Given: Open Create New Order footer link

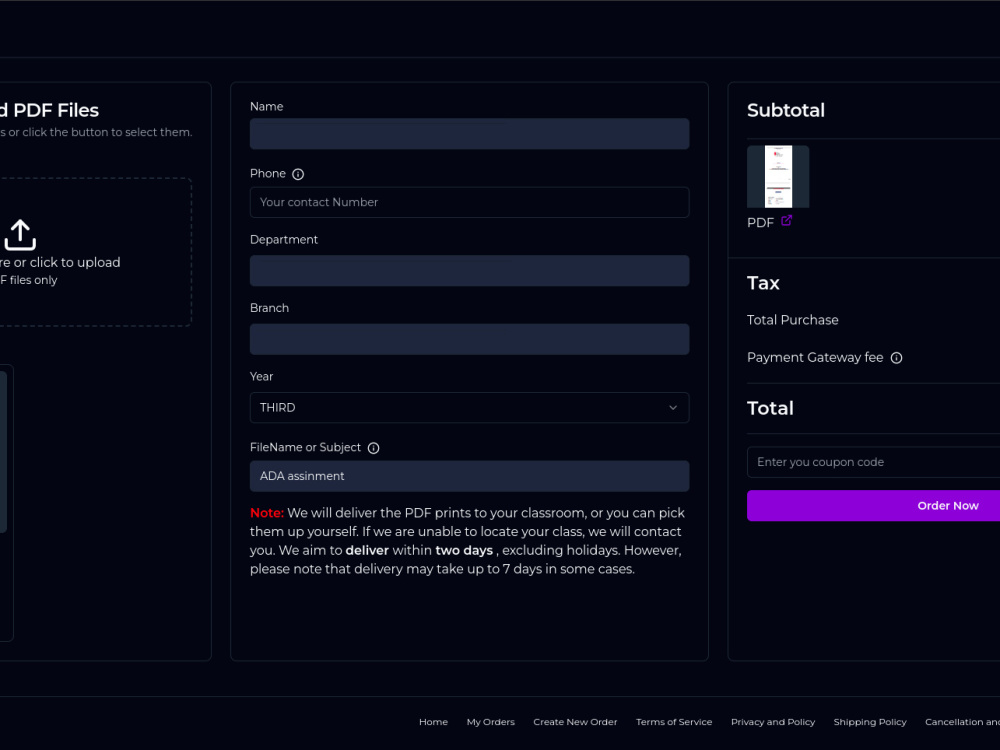Looking at the screenshot, I should (575, 722).
